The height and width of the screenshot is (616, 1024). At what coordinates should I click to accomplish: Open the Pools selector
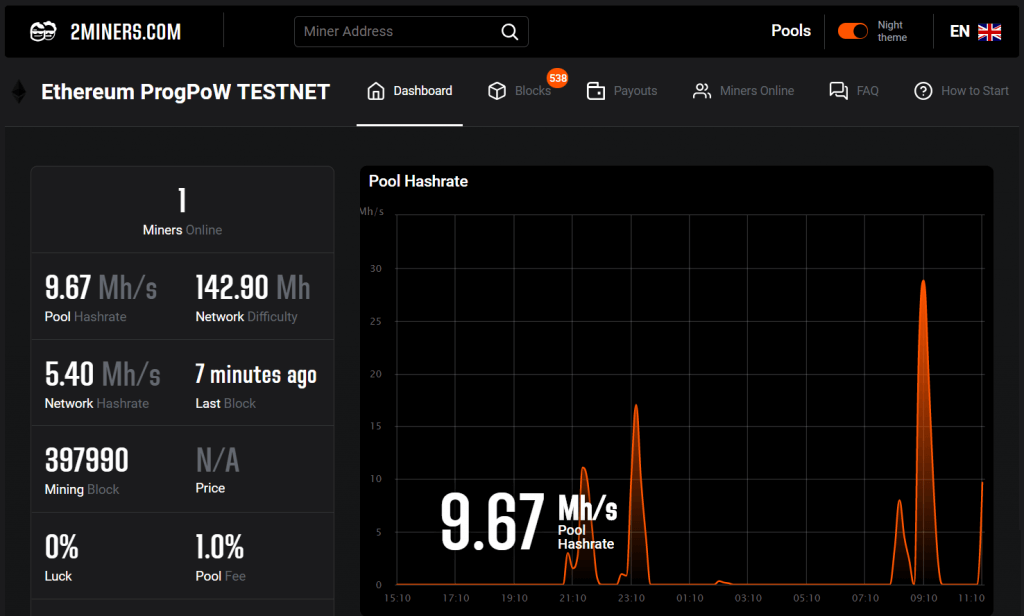click(x=791, y=31)
